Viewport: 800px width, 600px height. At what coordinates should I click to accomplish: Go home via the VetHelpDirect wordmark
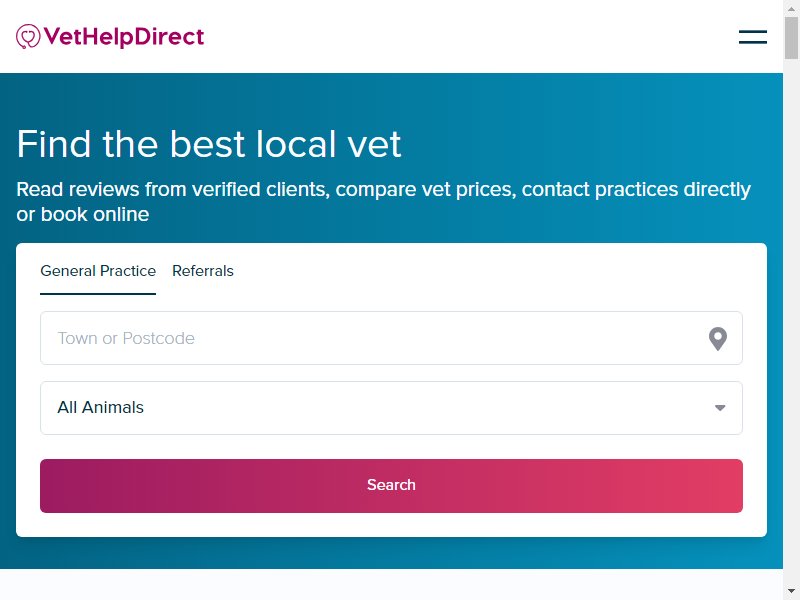[x=123, y=37]
